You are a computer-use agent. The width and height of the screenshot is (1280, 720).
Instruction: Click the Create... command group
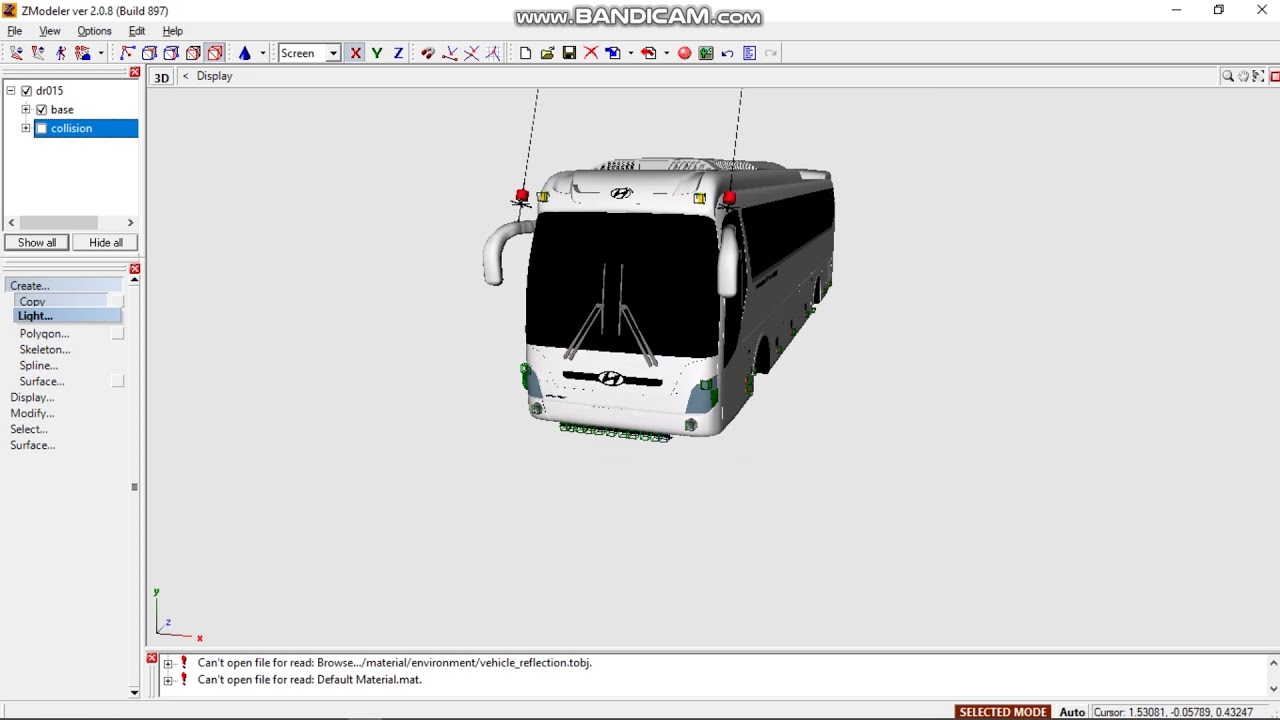(x=64, y=286)
